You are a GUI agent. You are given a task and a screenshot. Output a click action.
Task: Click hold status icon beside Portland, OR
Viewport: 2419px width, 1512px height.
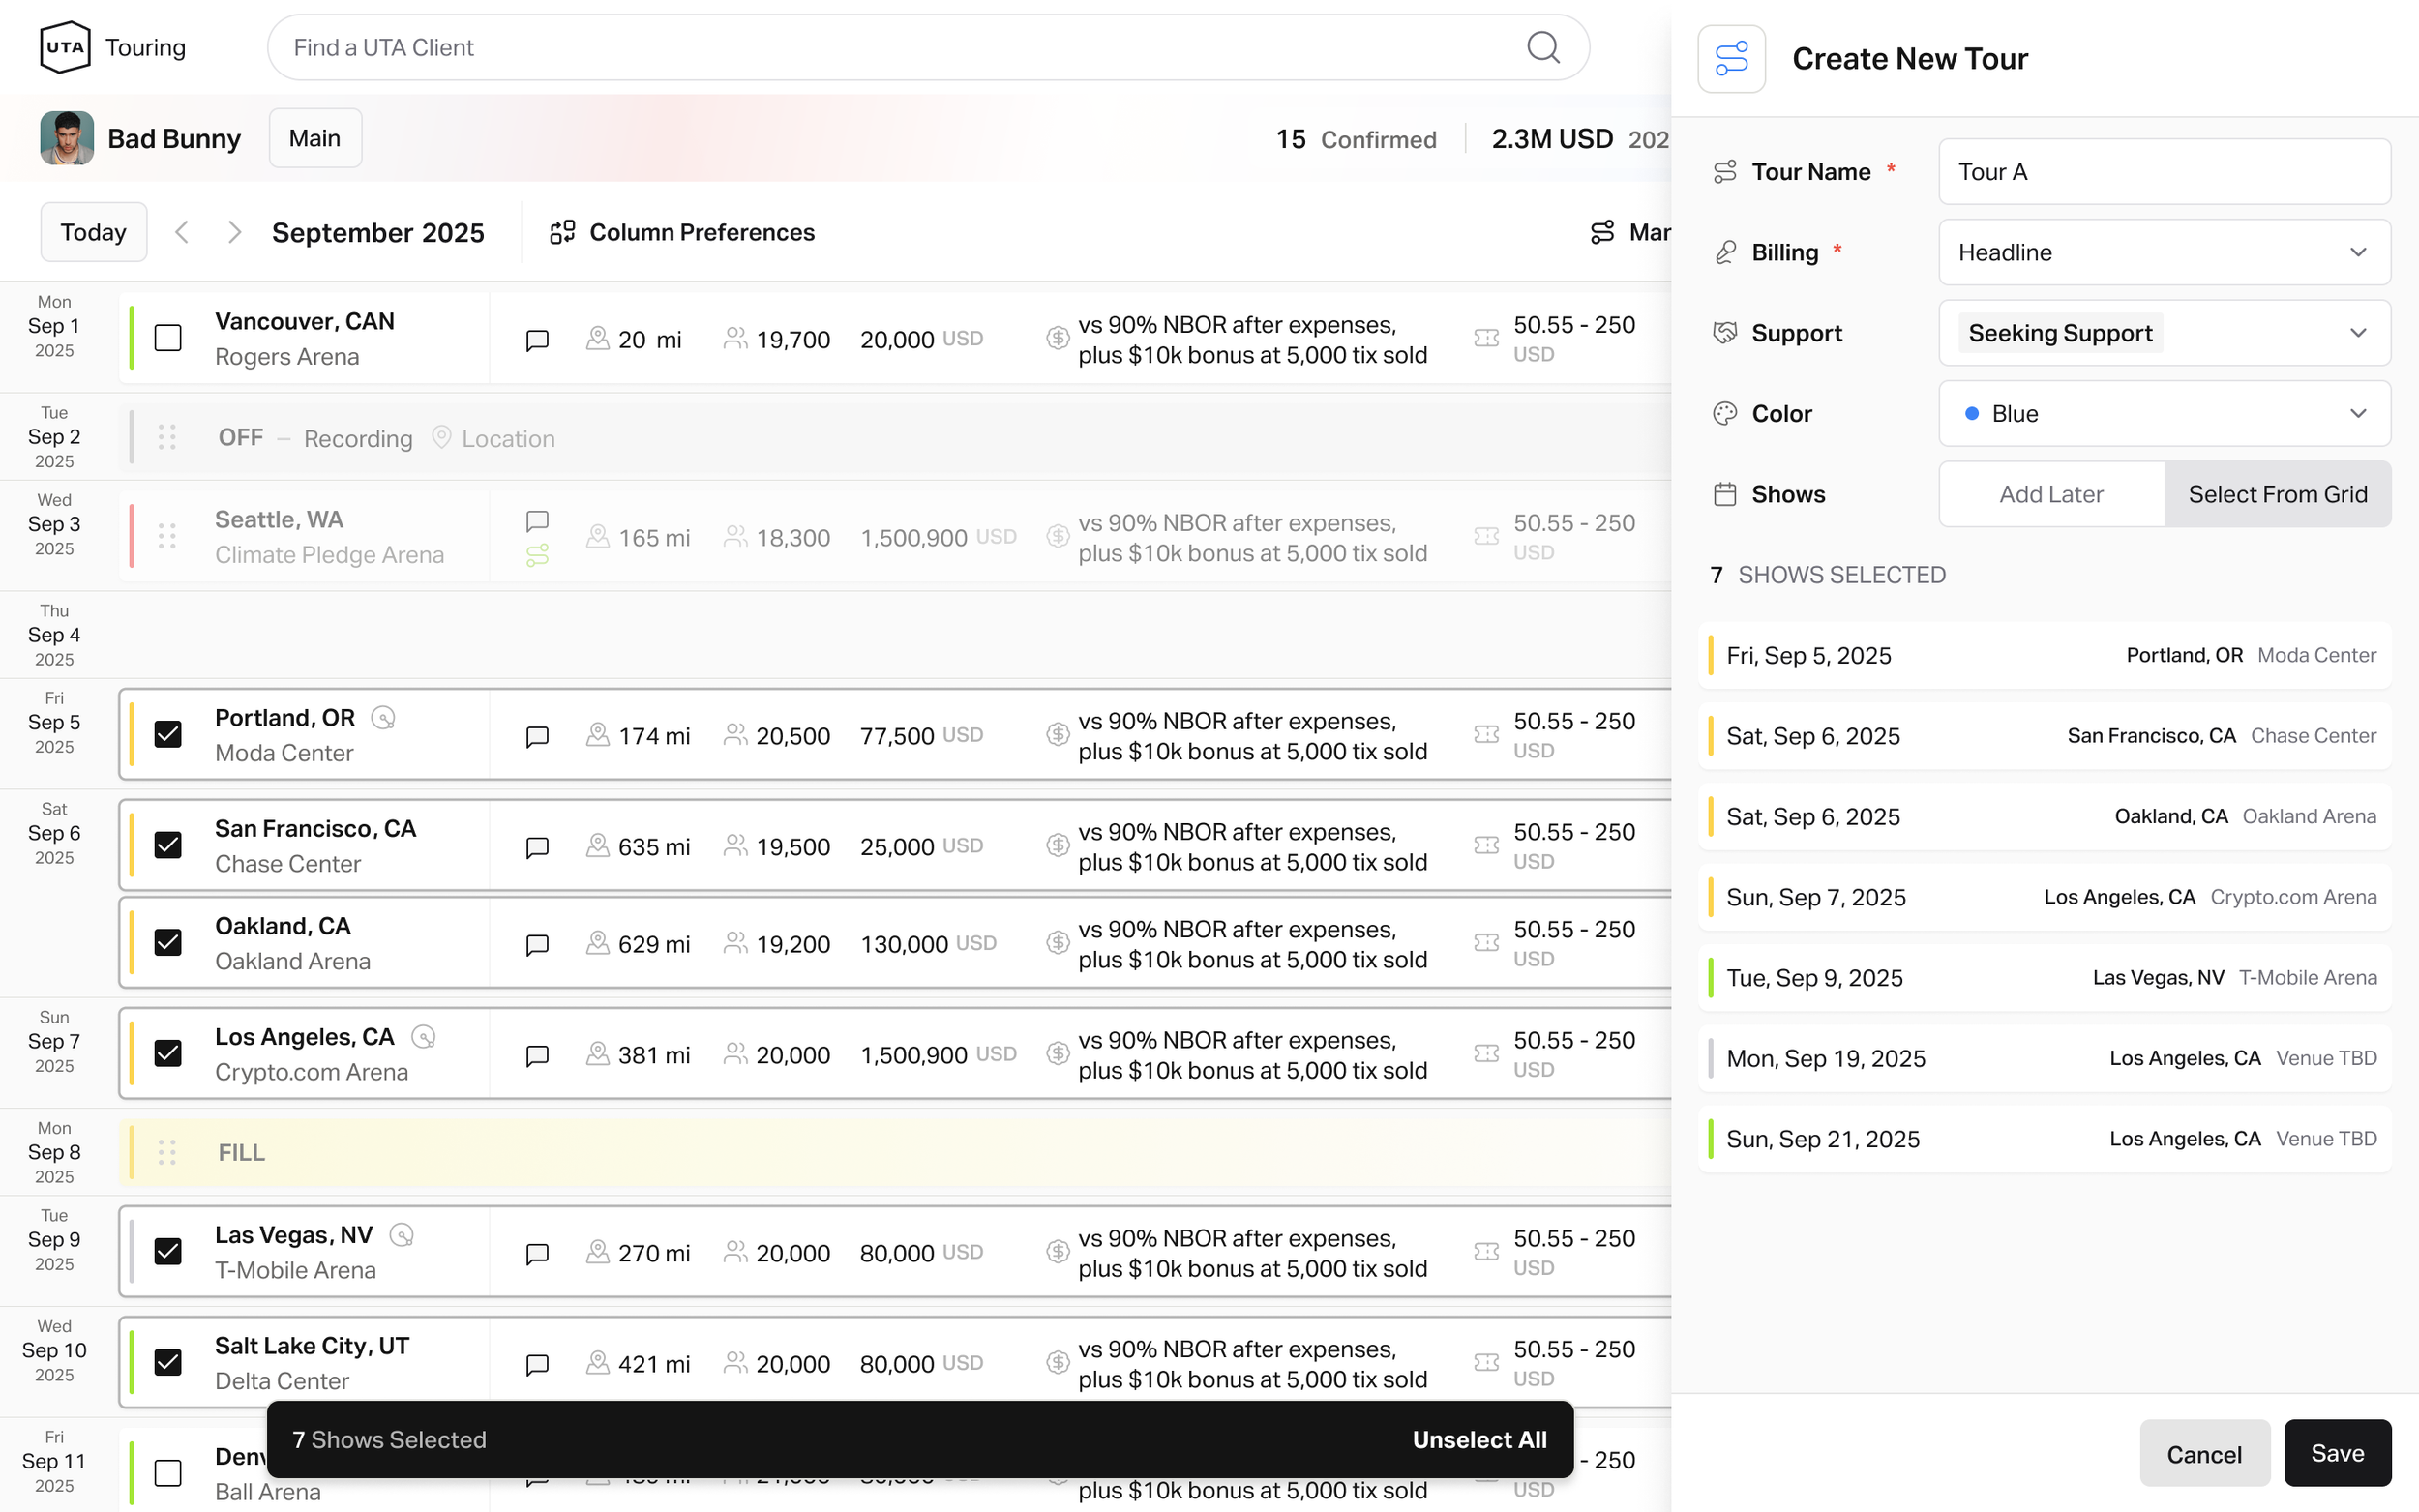pyautogui.click(x=383, y=718)
